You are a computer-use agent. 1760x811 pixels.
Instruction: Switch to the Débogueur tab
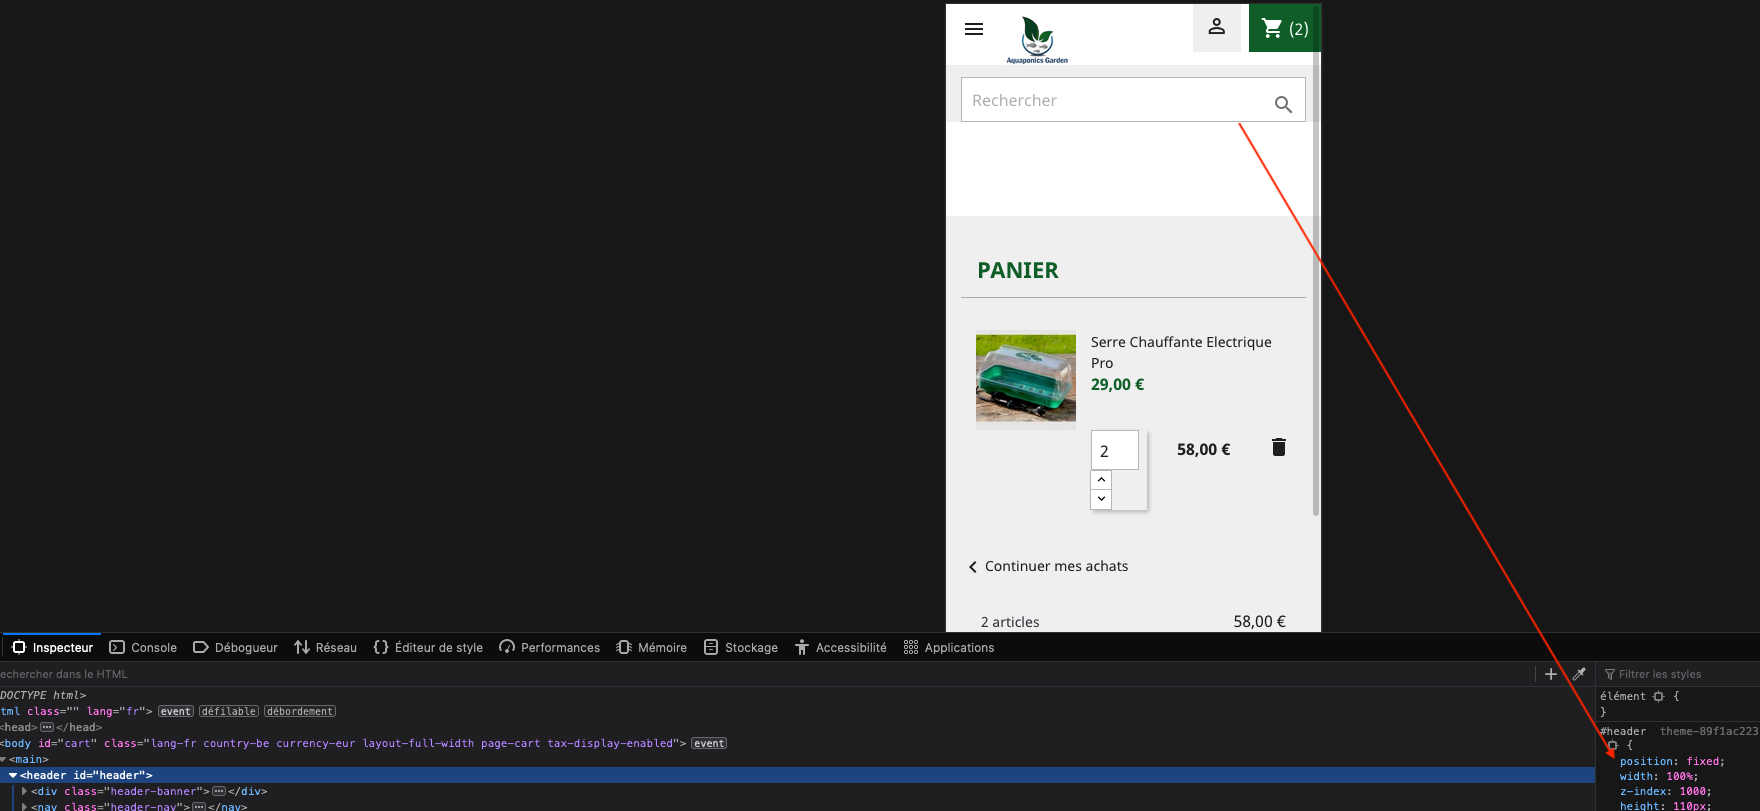[x=236, y=647]
